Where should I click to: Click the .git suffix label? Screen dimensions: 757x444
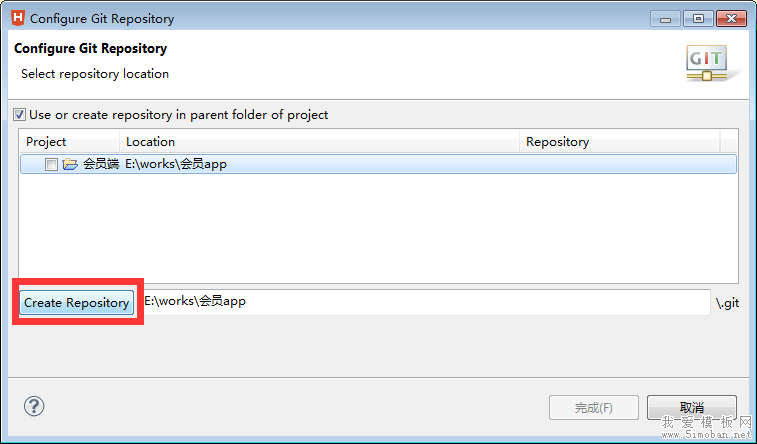pyautogui.click(x=727, y=302)
